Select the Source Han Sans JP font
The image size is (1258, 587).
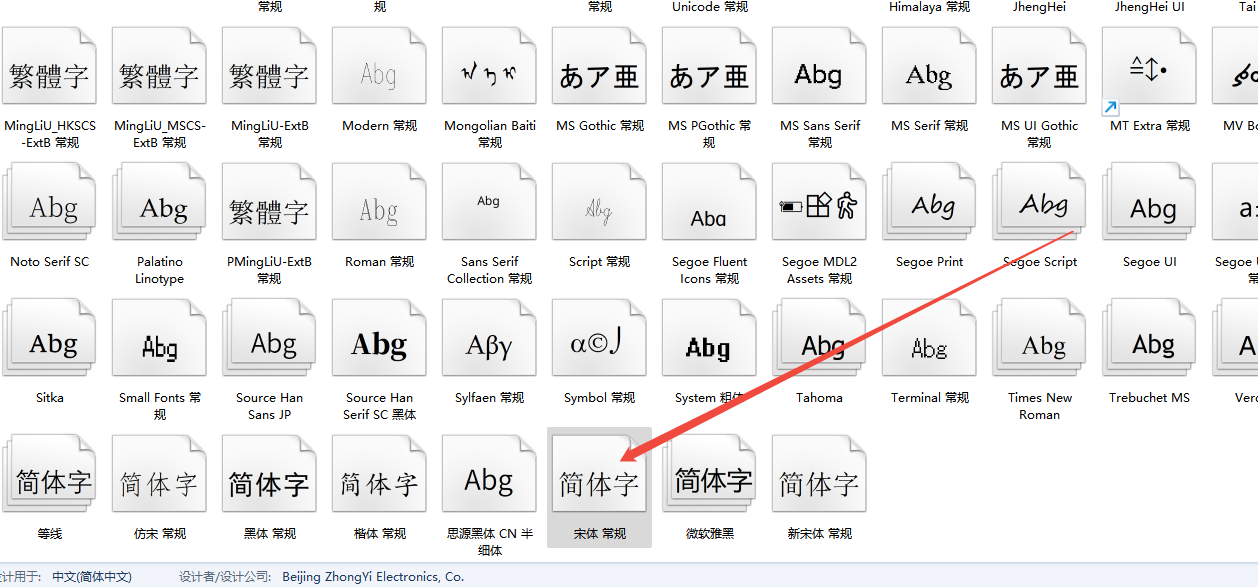click(270, 338)
